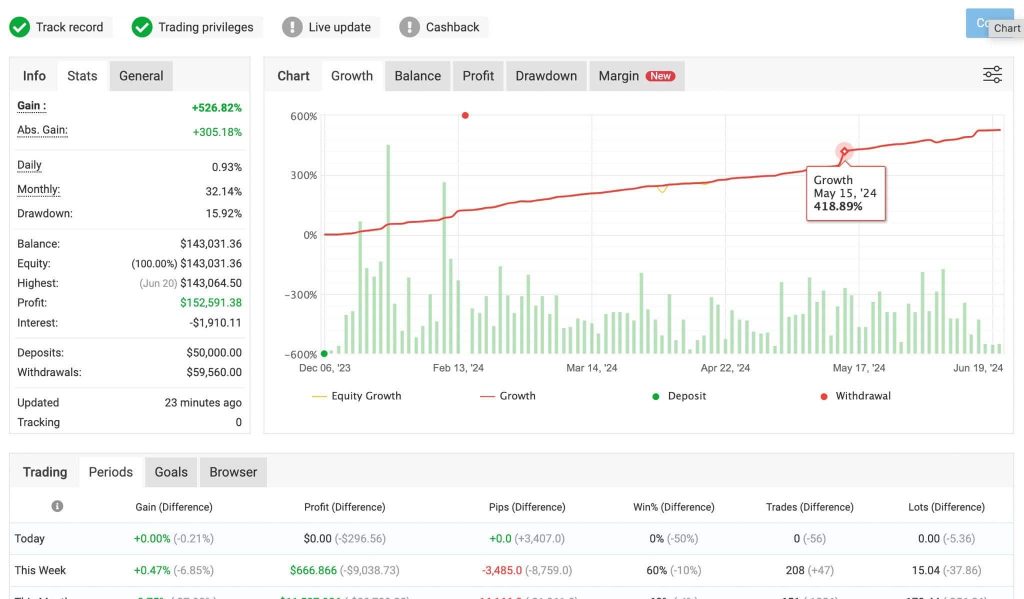The image size is (1024, 599).
Task: Click the Pips (Difference) column header
Action: pyautogui.click(x=527, y=507)
